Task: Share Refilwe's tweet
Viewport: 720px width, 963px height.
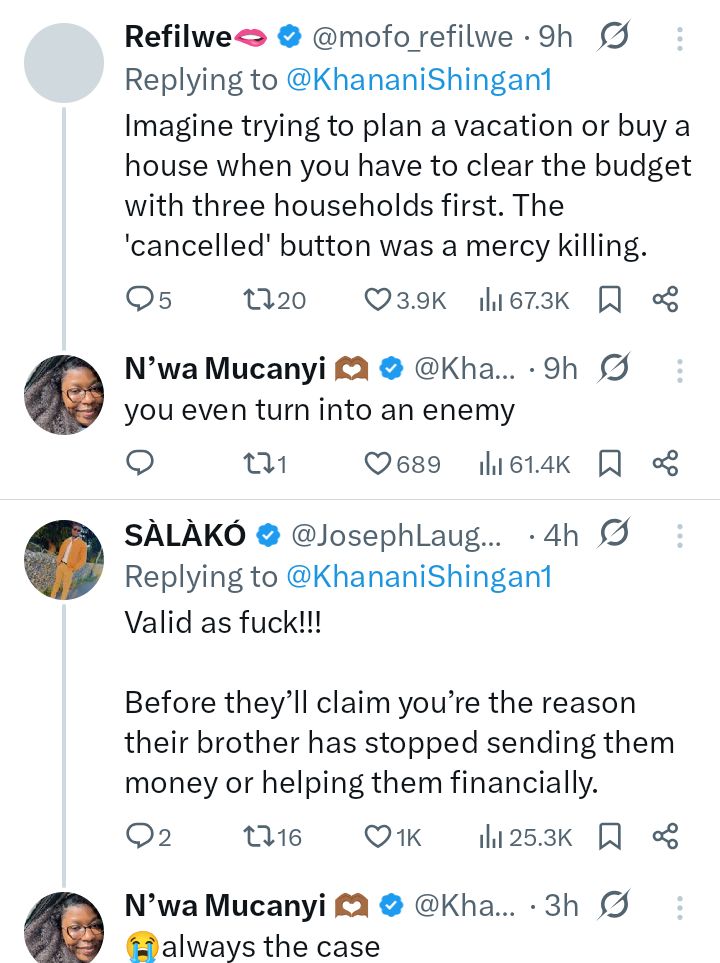Action: click(x=665, y=299)
